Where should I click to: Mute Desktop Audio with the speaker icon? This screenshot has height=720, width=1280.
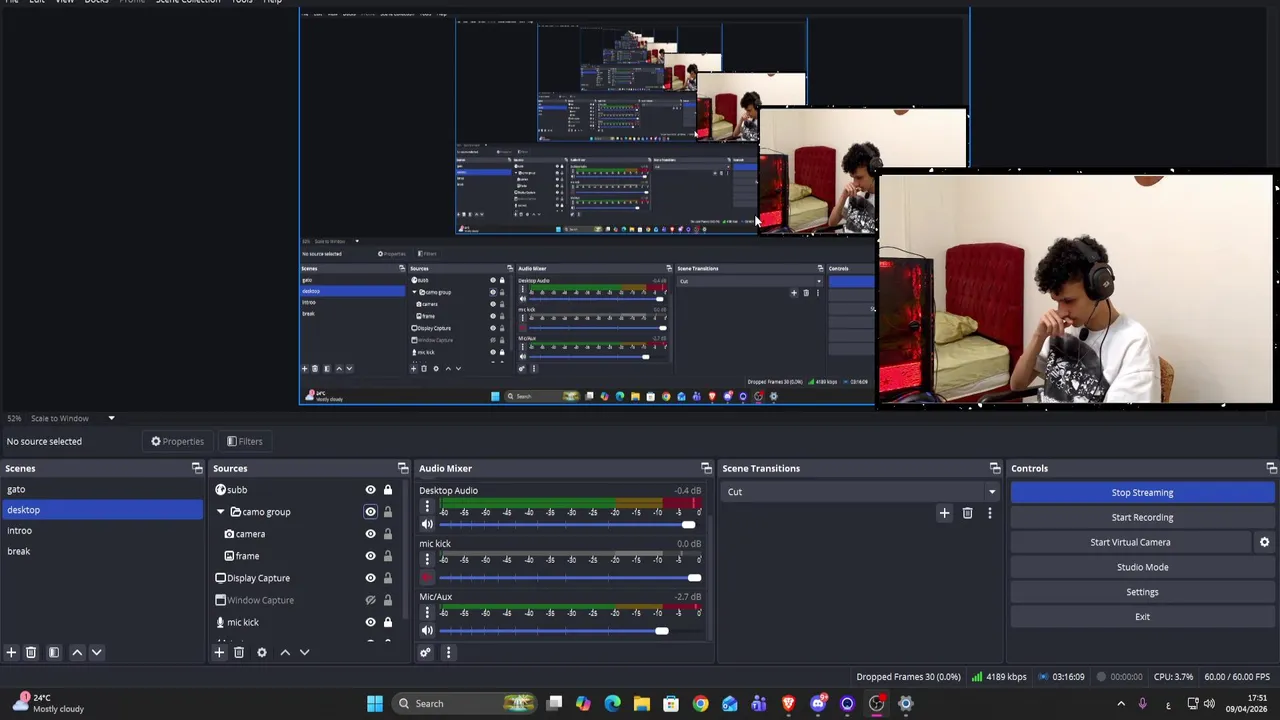click(x=427, y=524)
